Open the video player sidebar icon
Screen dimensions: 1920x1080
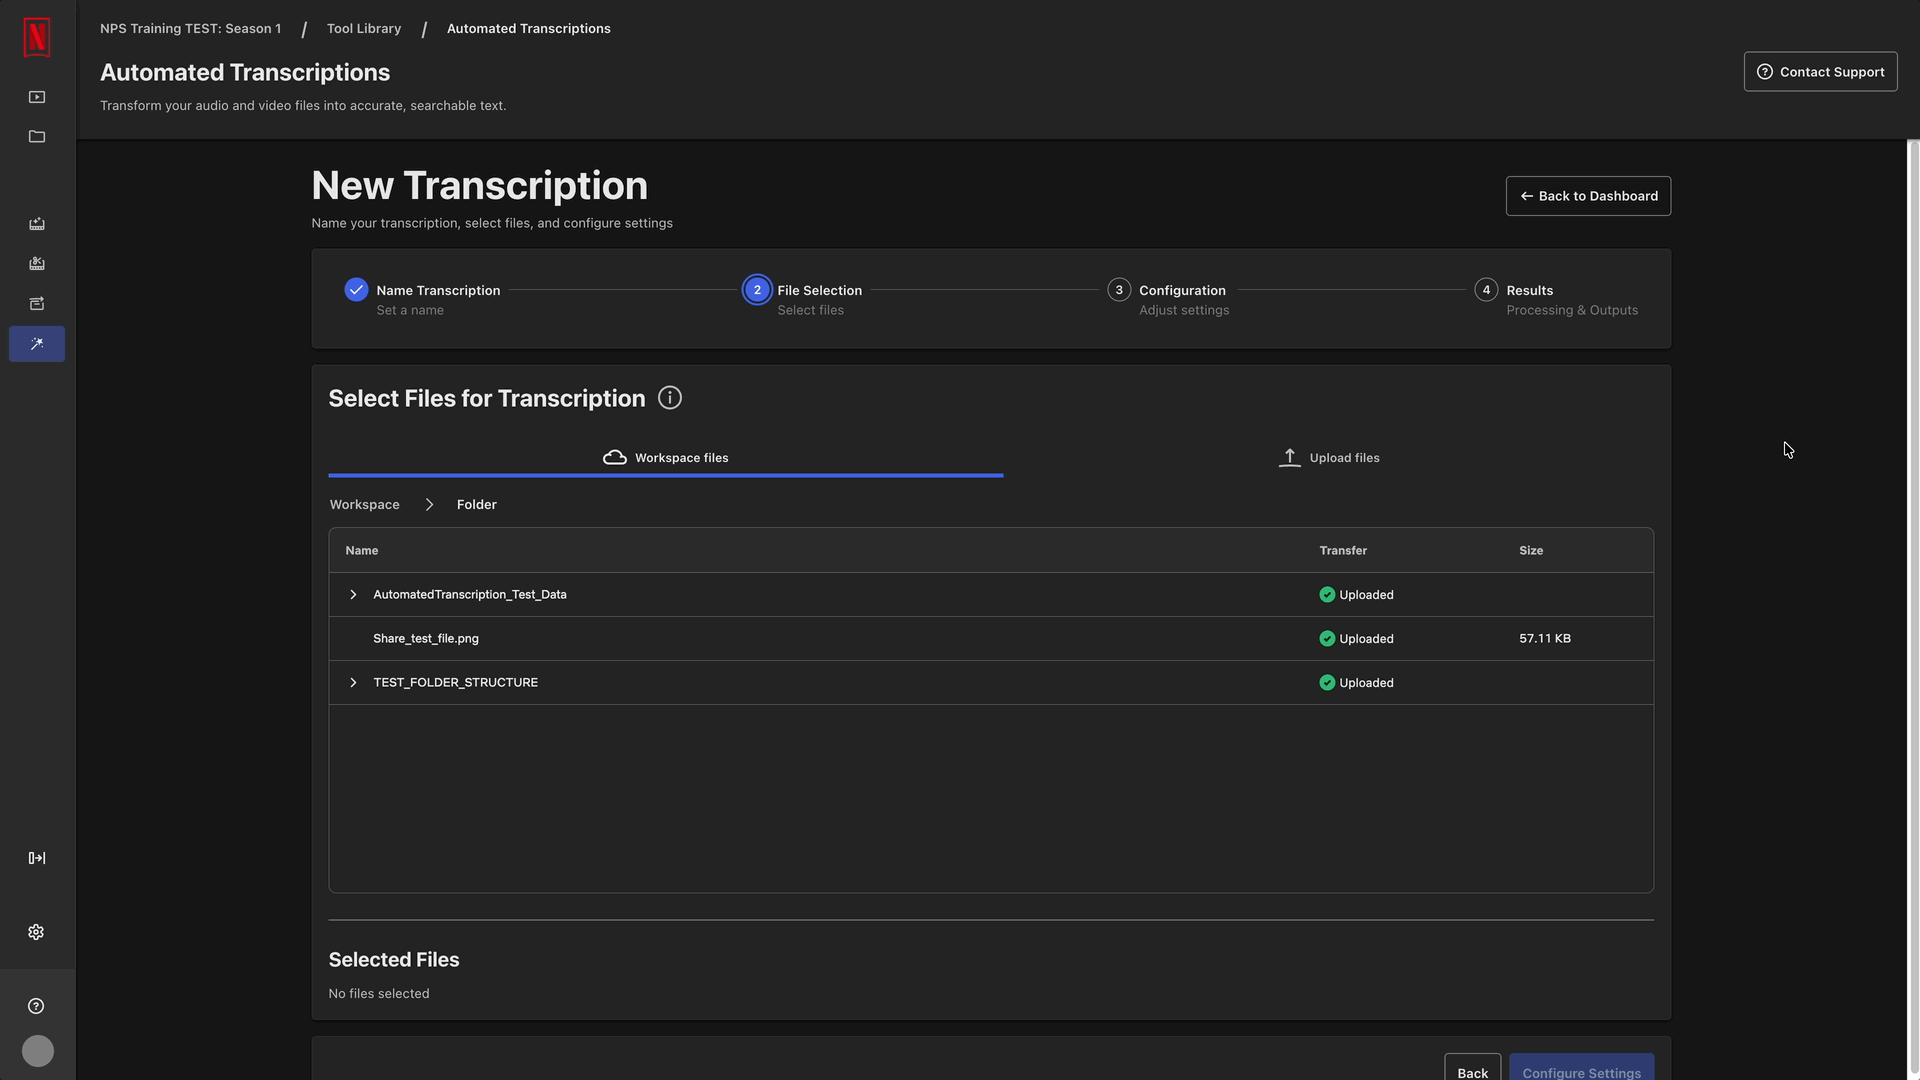tap(37, 97)
